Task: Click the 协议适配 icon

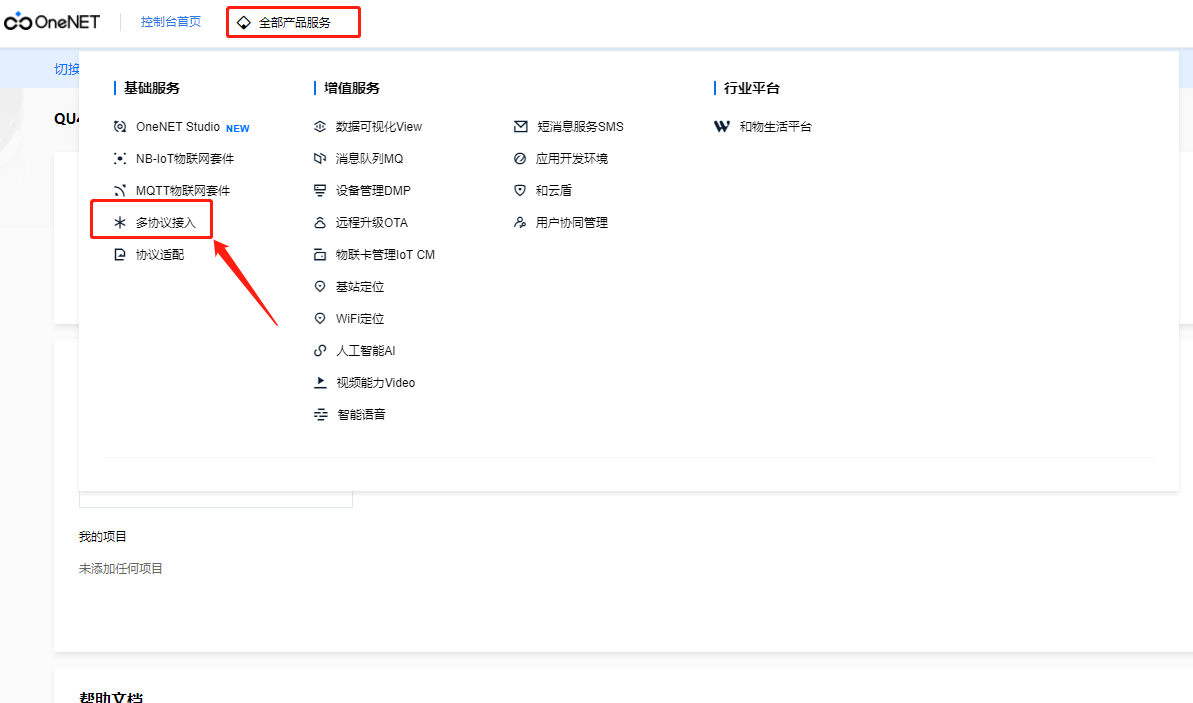Action: coord(119,255)
